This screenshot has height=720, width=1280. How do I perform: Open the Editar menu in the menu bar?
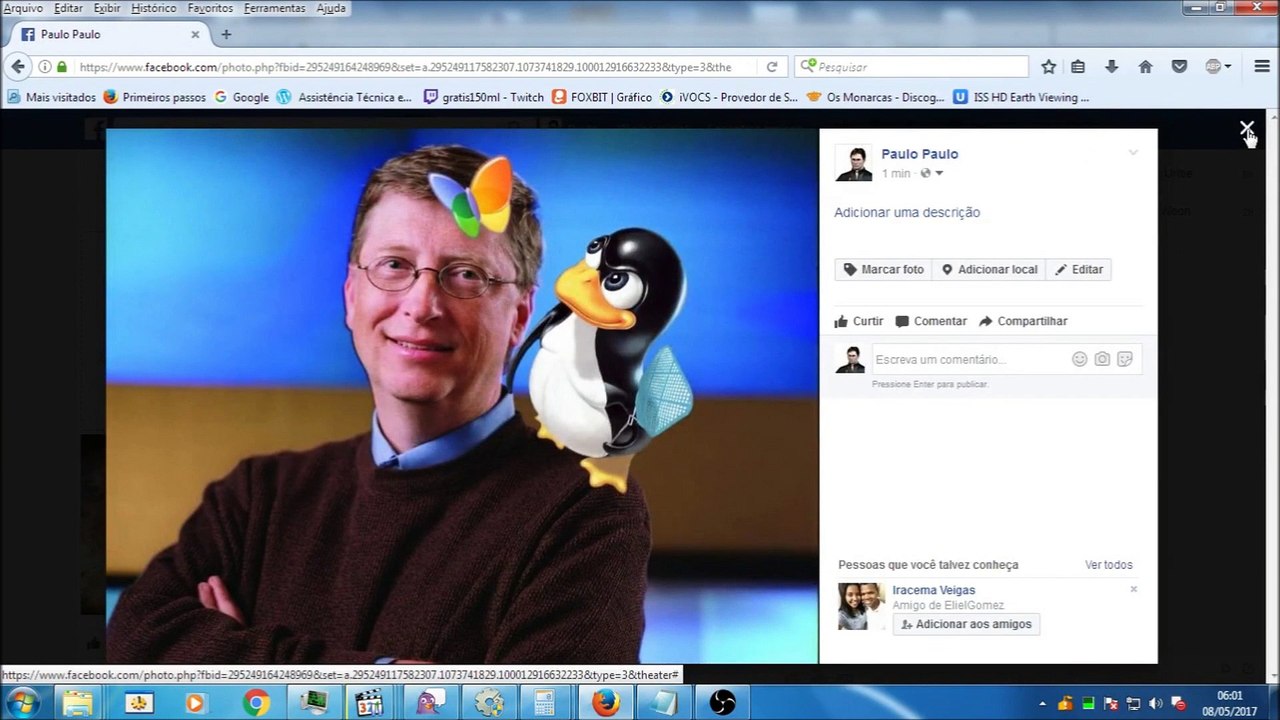pos(68,8)
